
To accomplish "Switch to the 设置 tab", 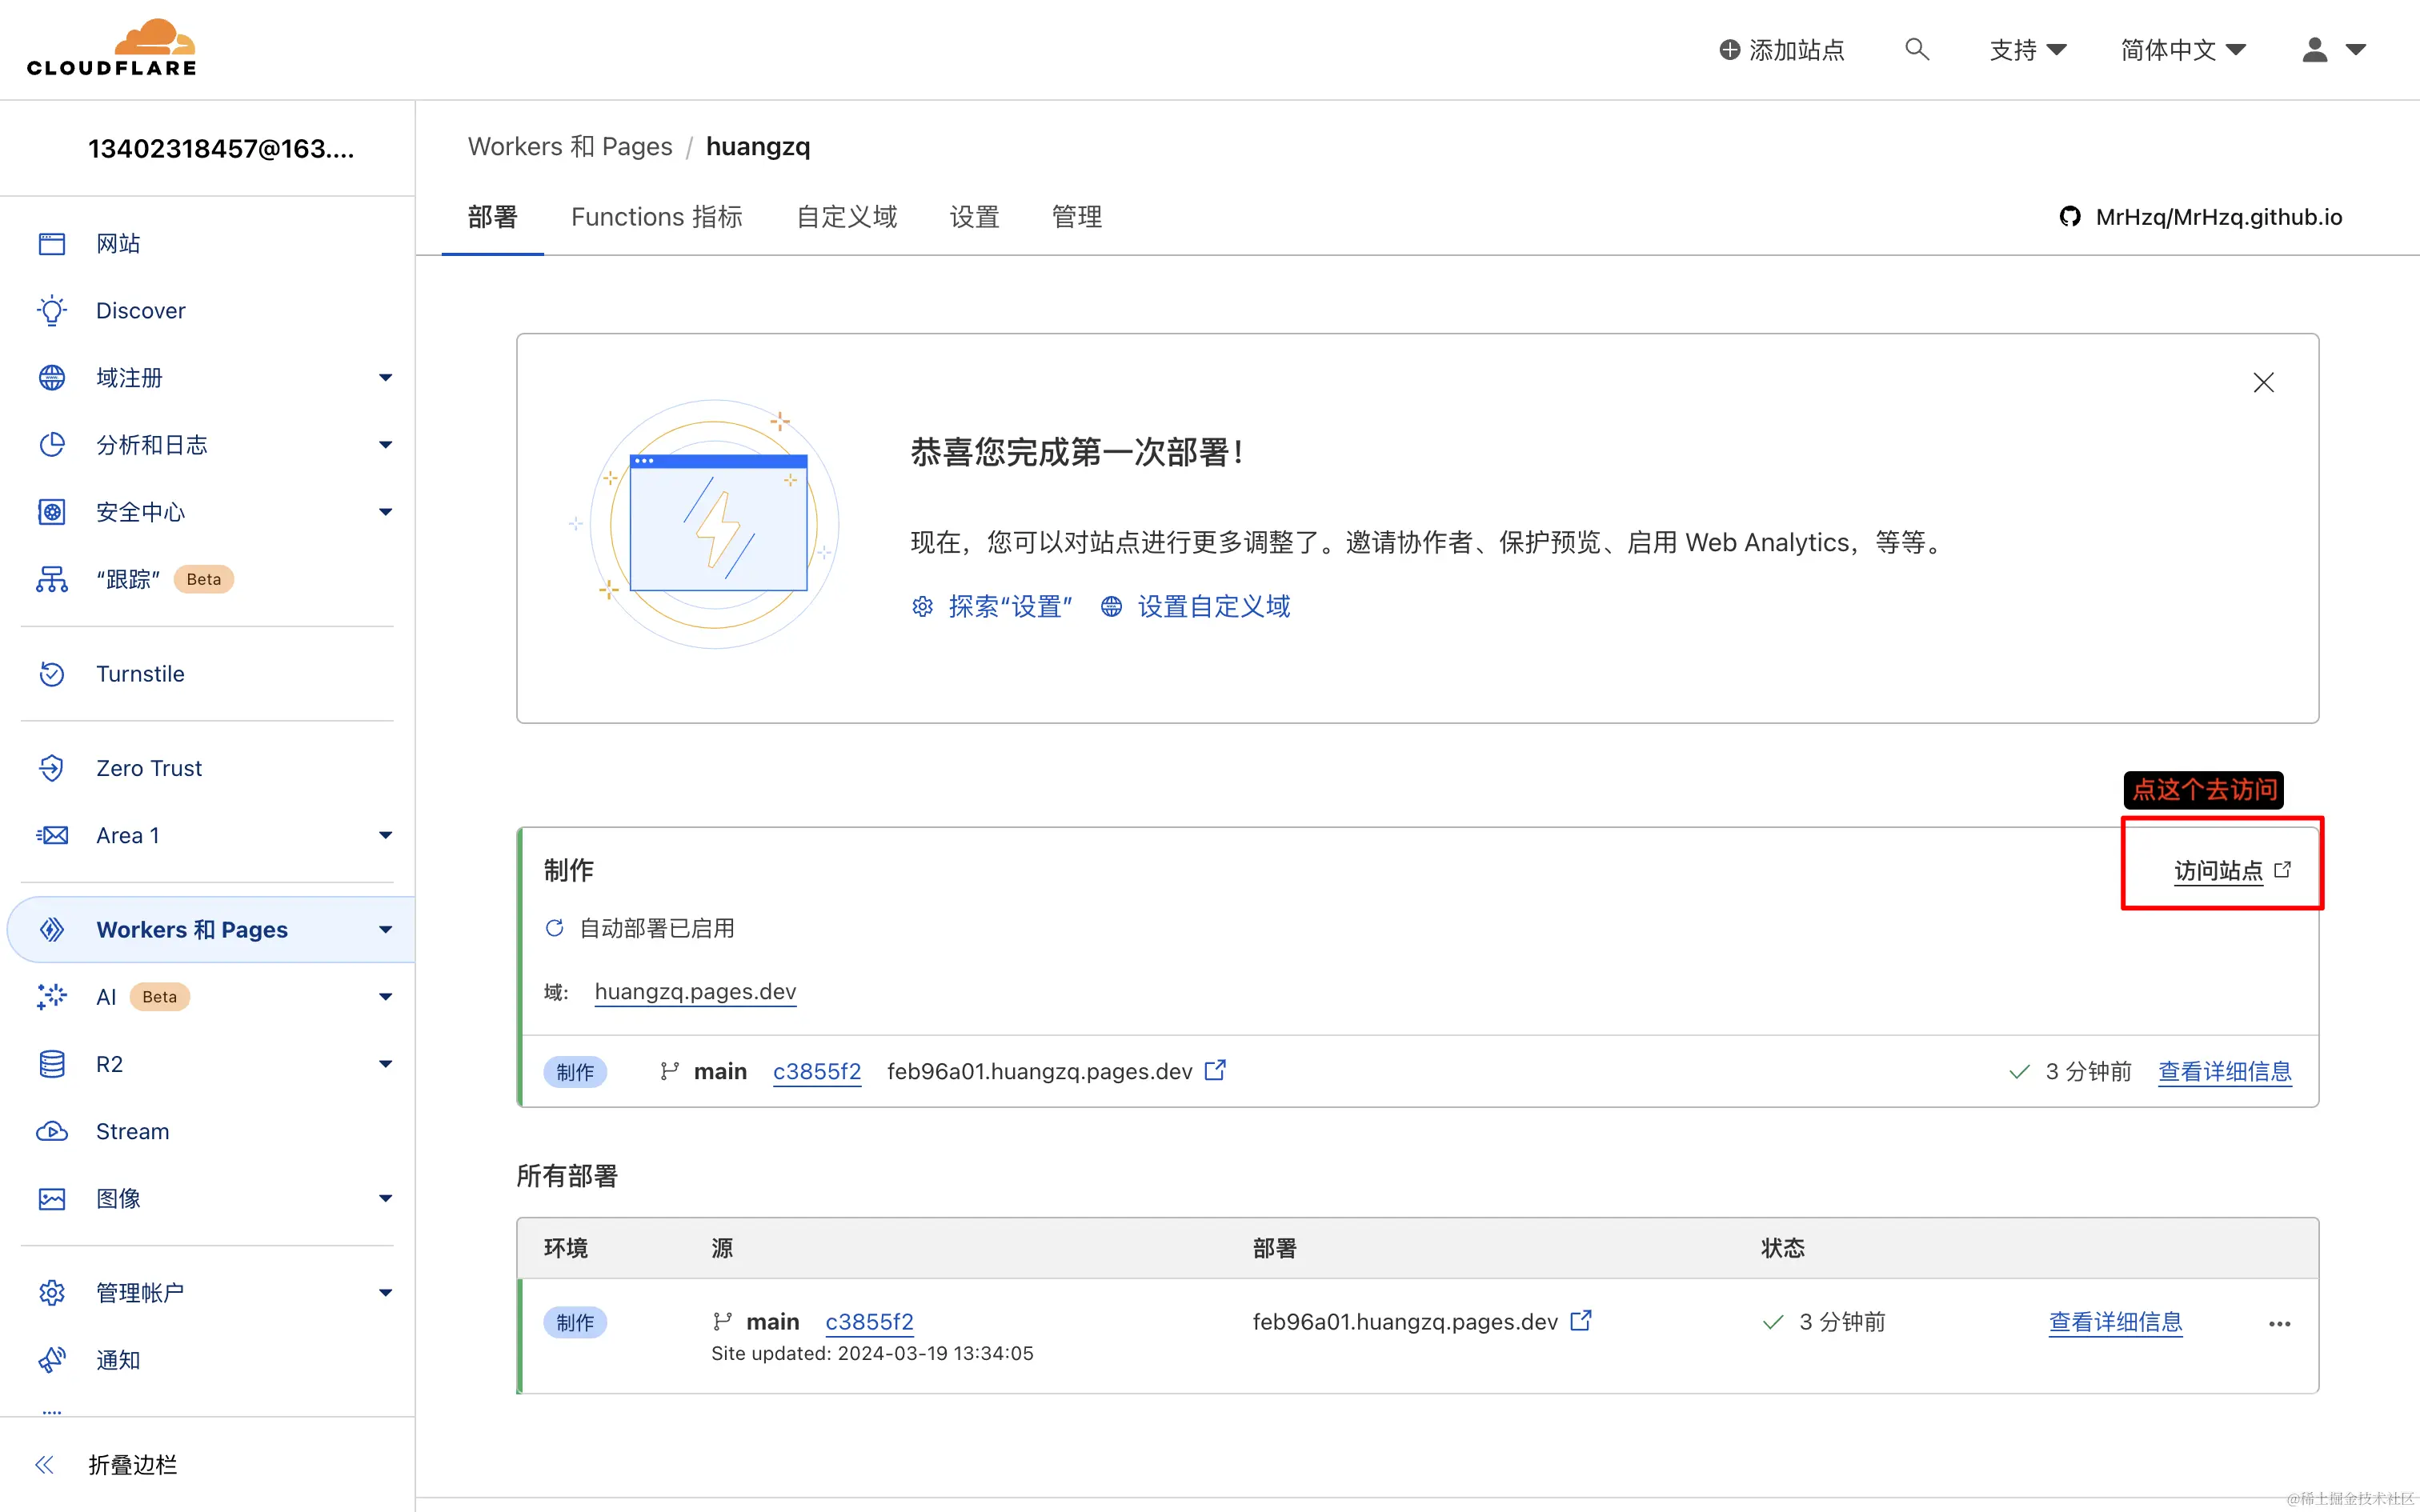I will 974,217.
